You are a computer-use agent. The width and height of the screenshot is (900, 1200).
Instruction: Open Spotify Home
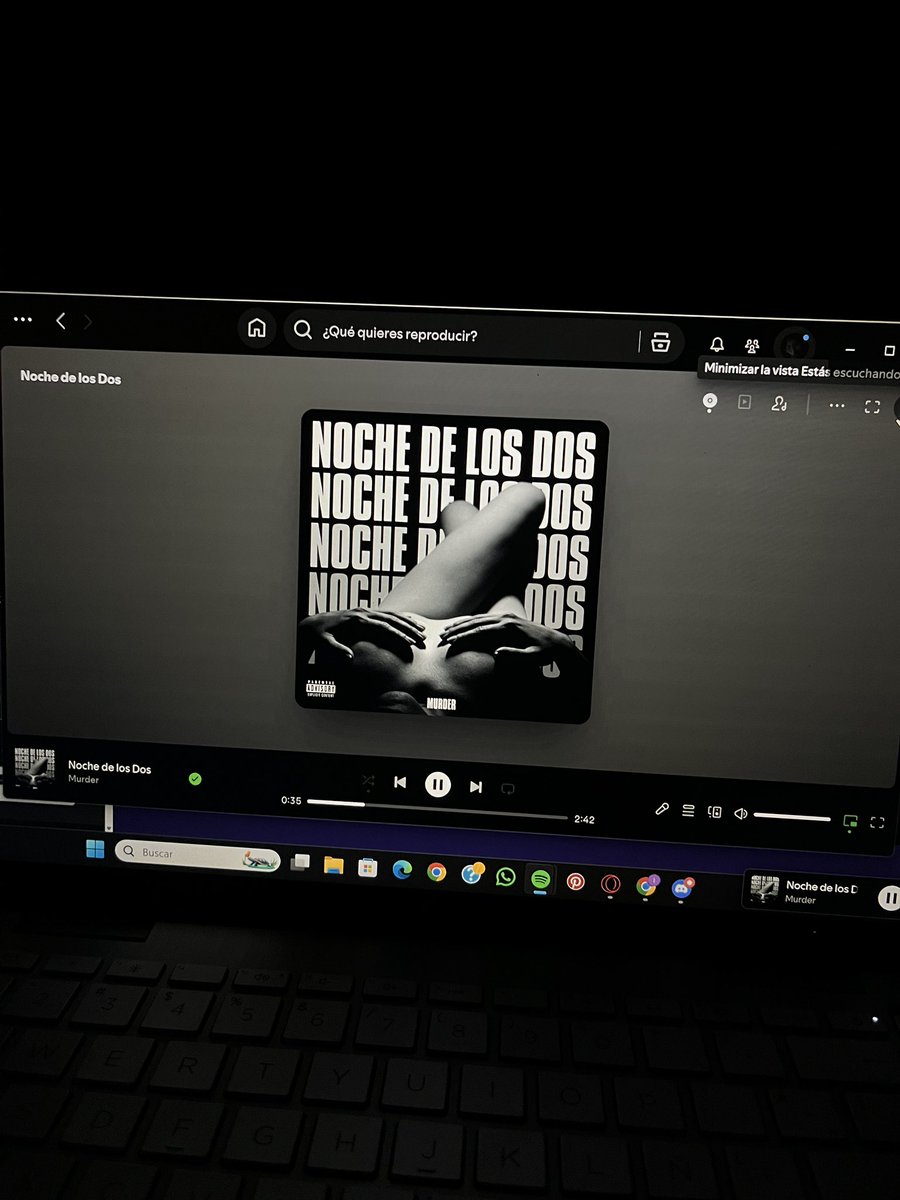(x=257, y=328)
